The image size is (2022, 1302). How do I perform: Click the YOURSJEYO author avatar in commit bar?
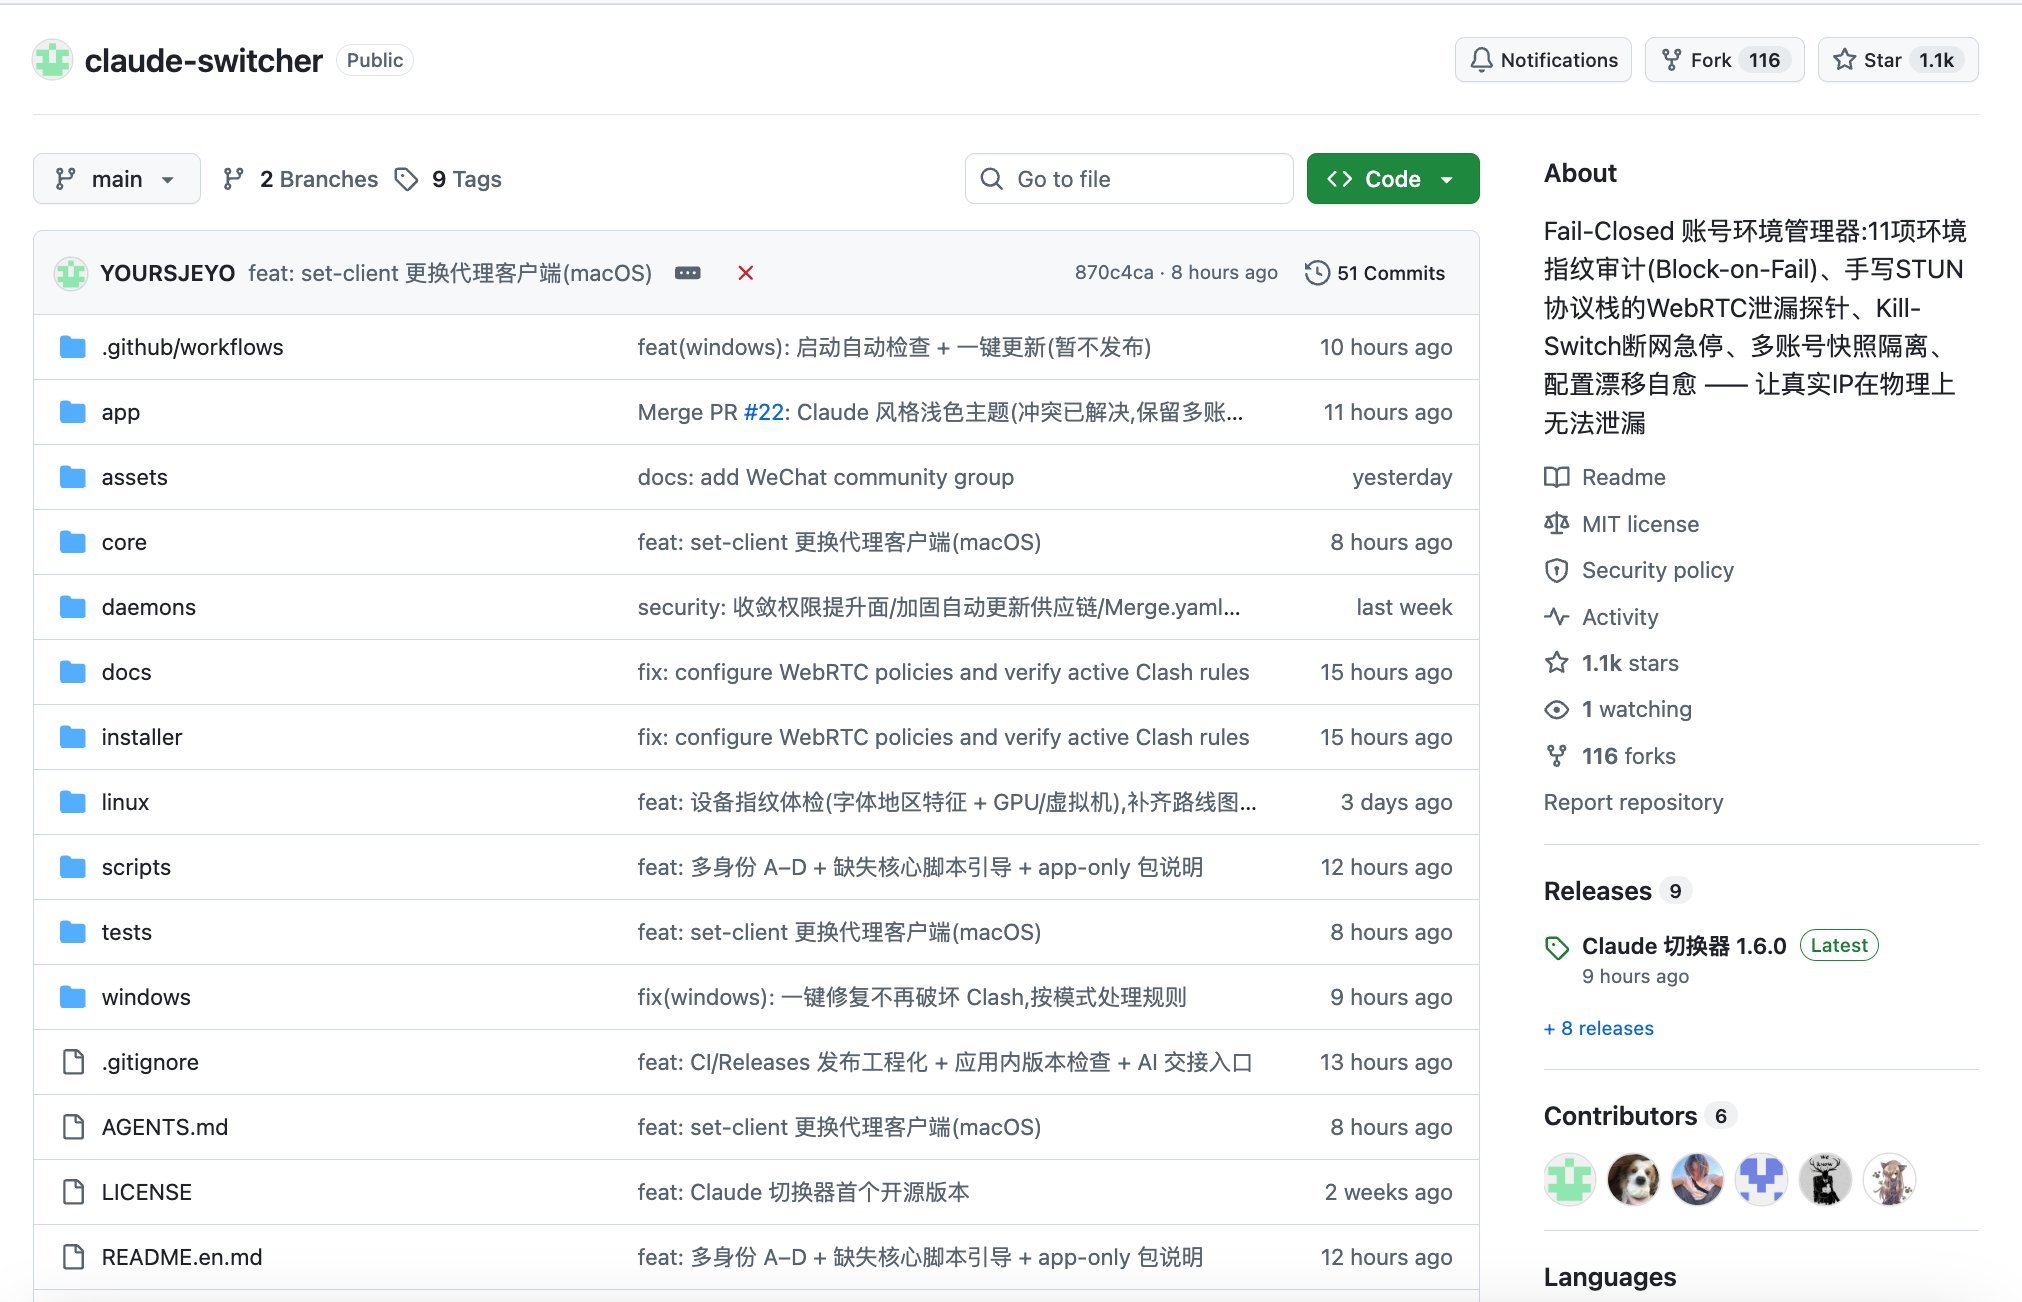click(71, 273)
